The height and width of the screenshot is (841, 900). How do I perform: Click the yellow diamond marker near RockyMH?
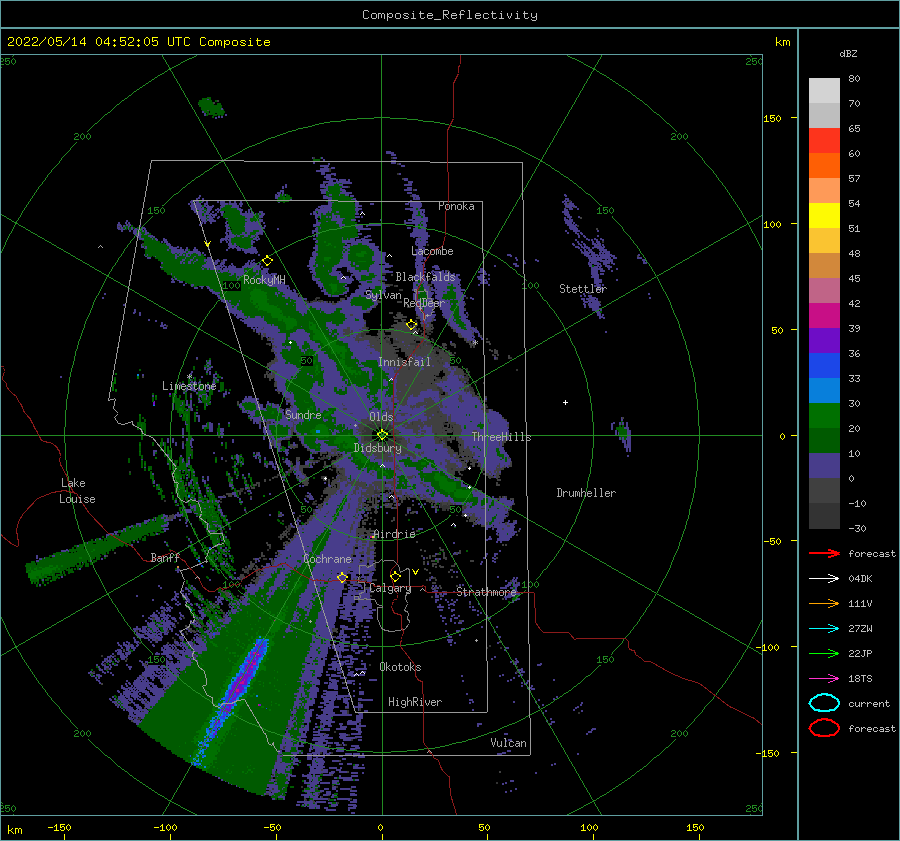267,261
